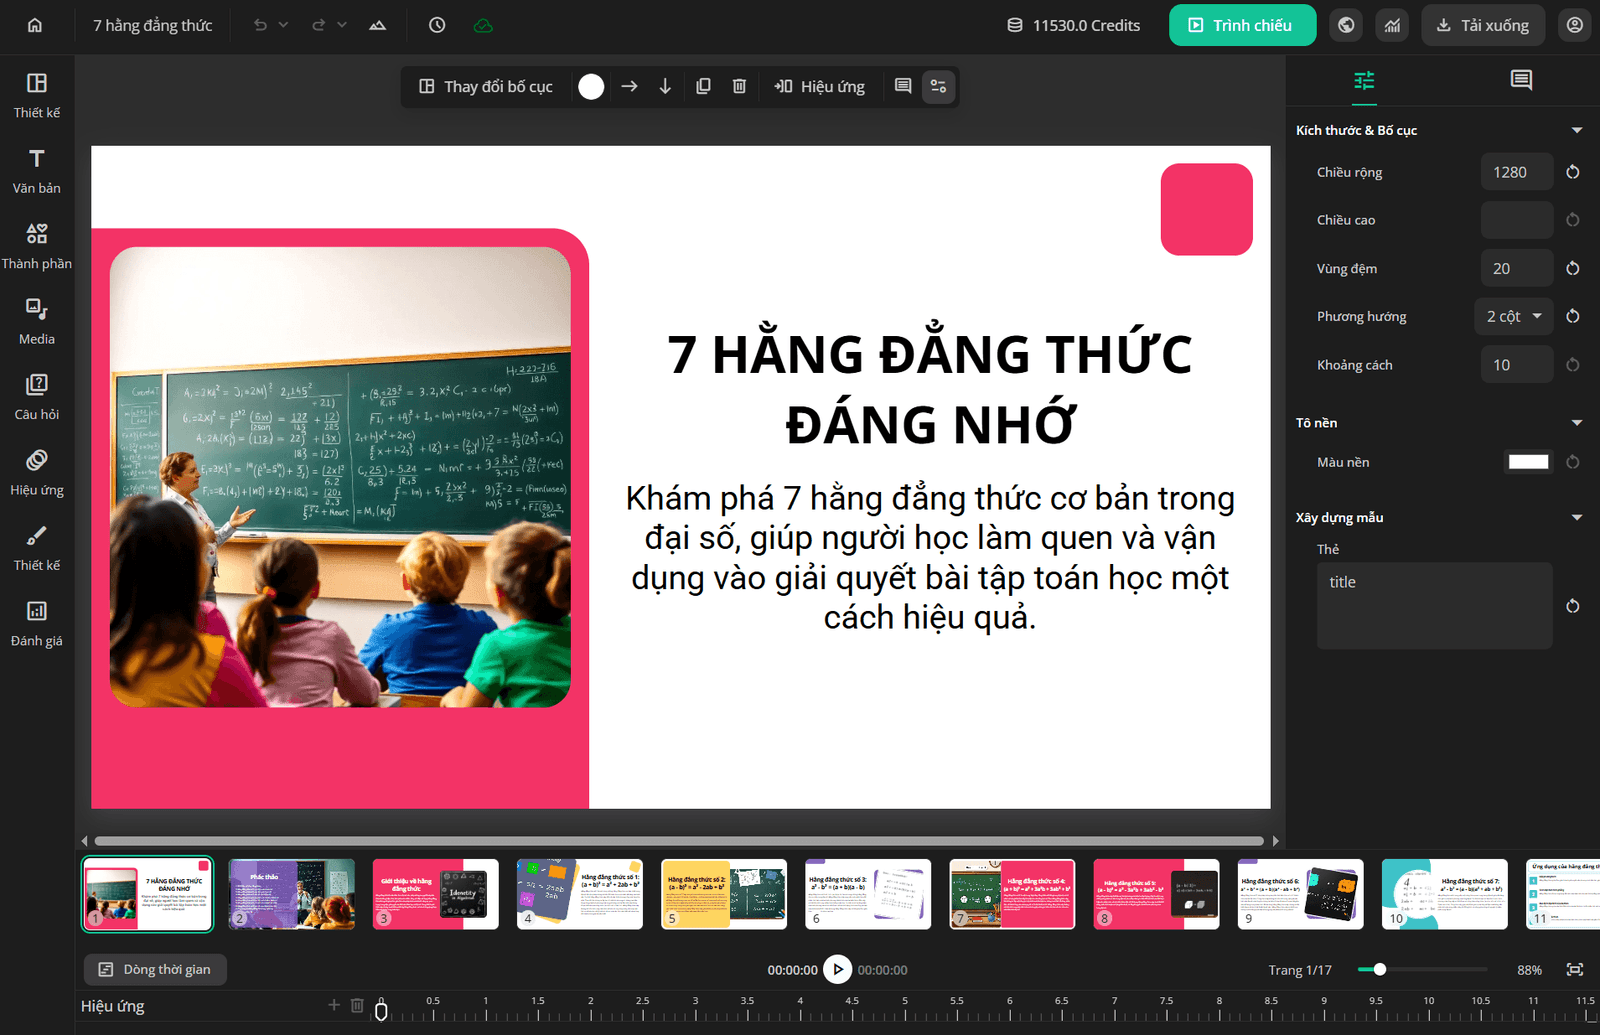Image resolution: width=1600 pixels, height=1035 pixels.
Task: Delete effect with the timeline trash icon
Action: [x=357, y=1005]
